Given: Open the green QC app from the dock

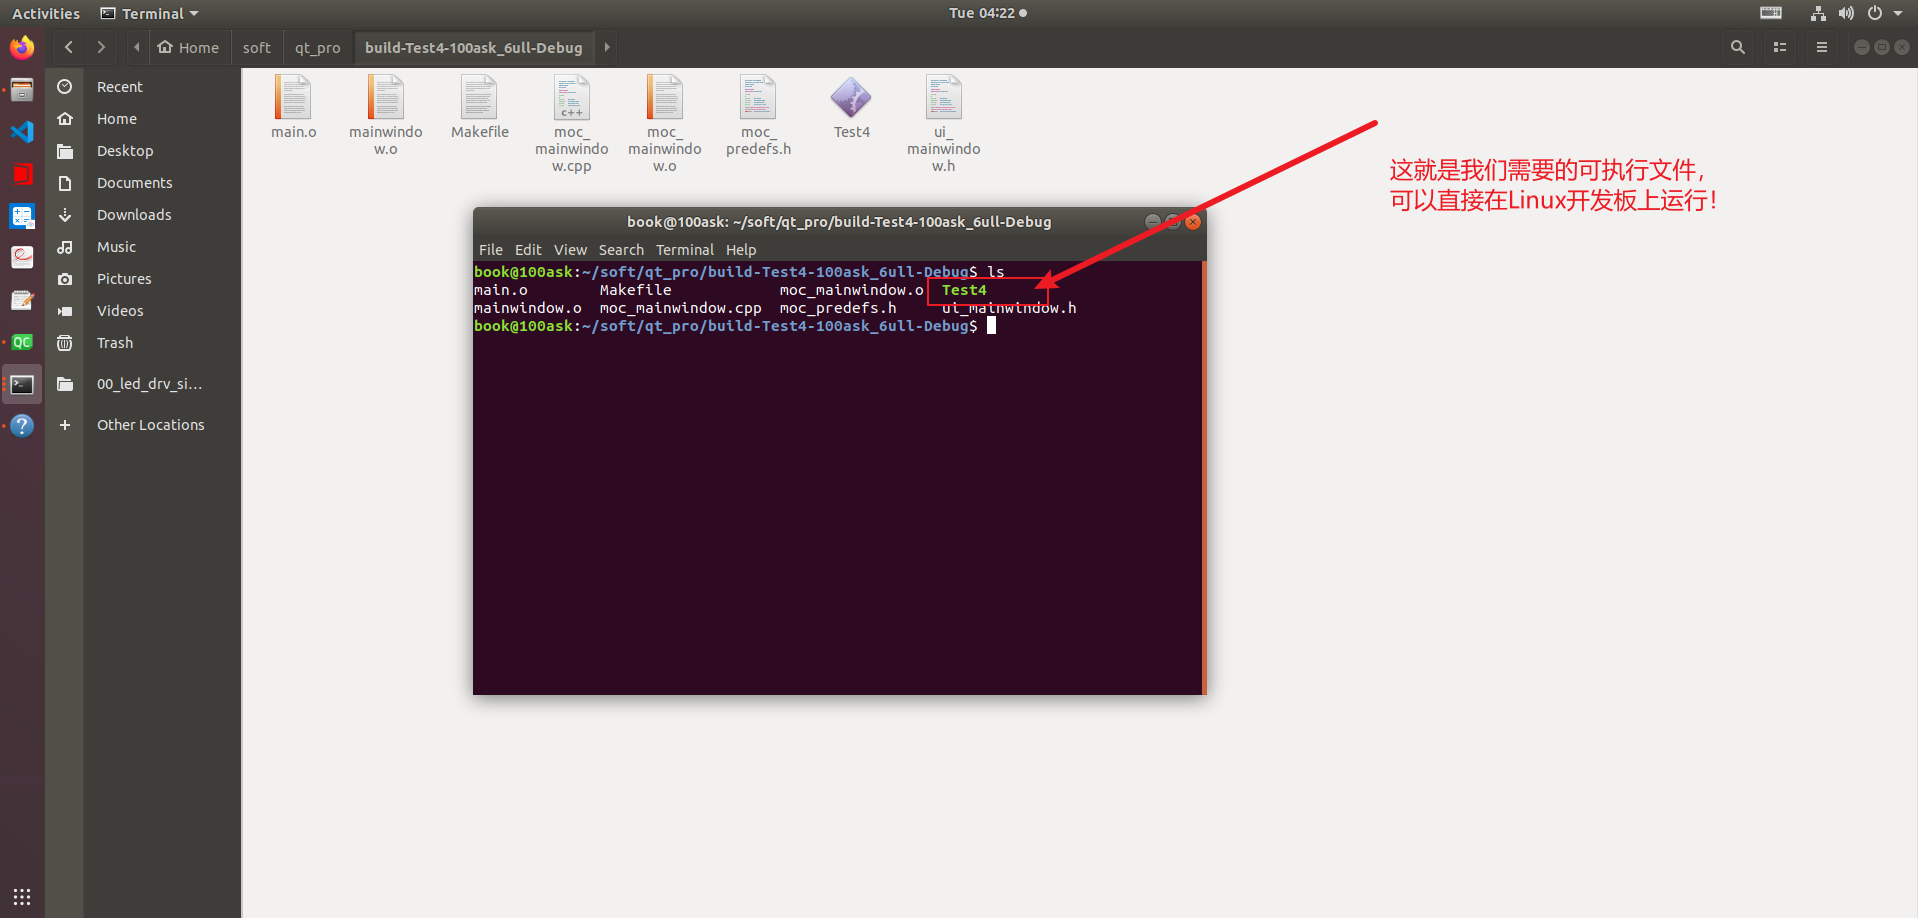Looking at the screenshot, I should (x=21, y=341).
